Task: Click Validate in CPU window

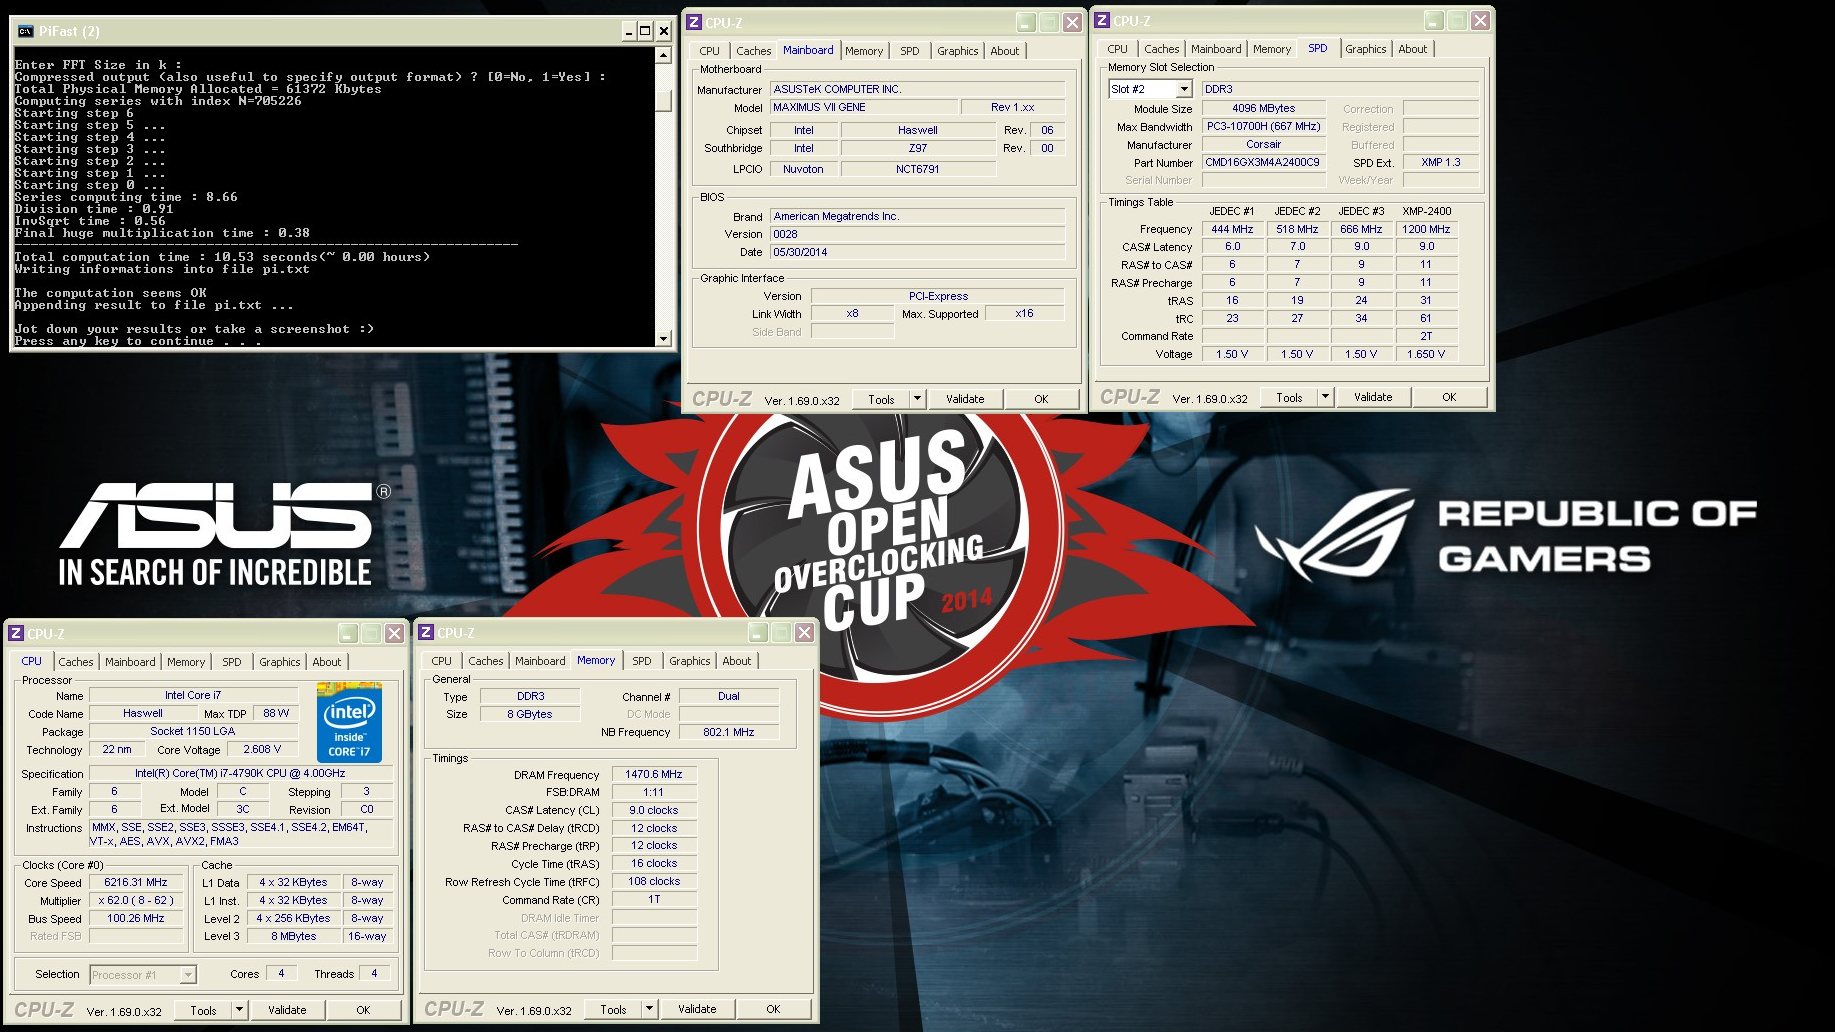Action: [287, 1010]
